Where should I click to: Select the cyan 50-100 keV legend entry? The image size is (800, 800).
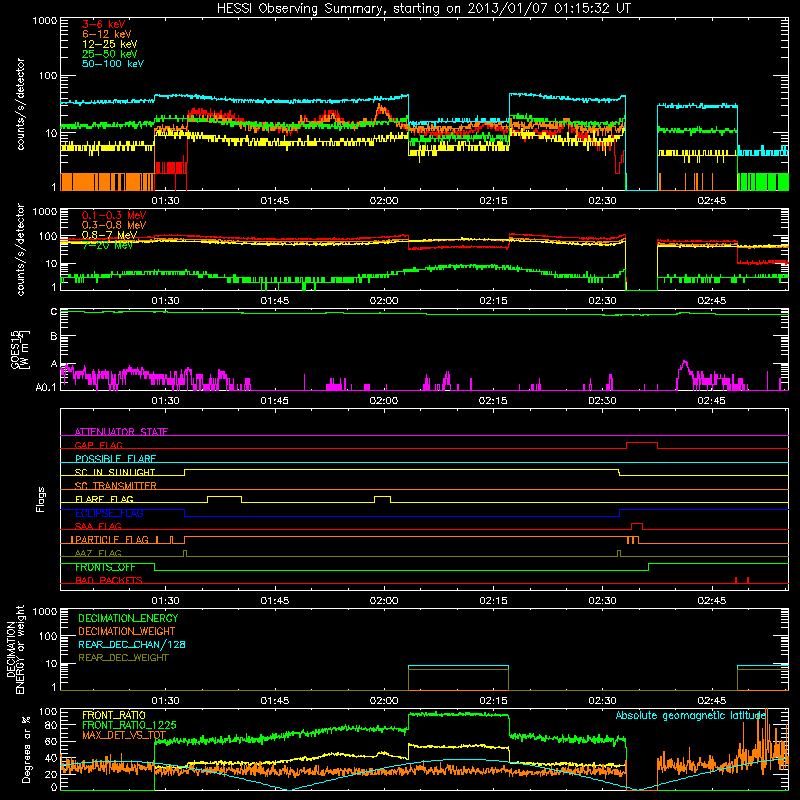point(113,64)
